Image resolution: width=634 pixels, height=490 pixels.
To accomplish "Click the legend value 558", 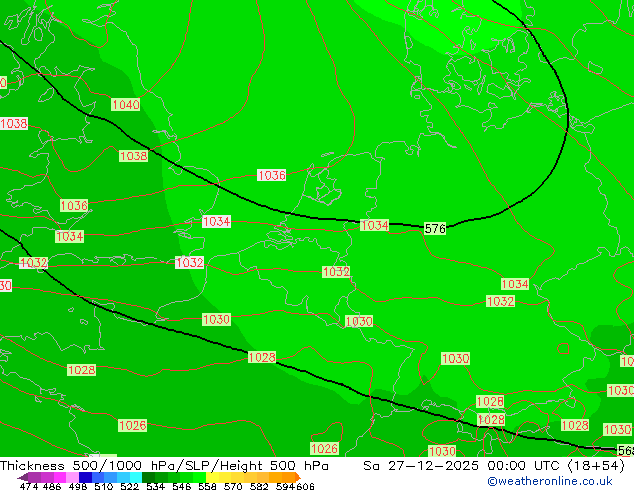I will pyautogui.click(x=207, y=486).
